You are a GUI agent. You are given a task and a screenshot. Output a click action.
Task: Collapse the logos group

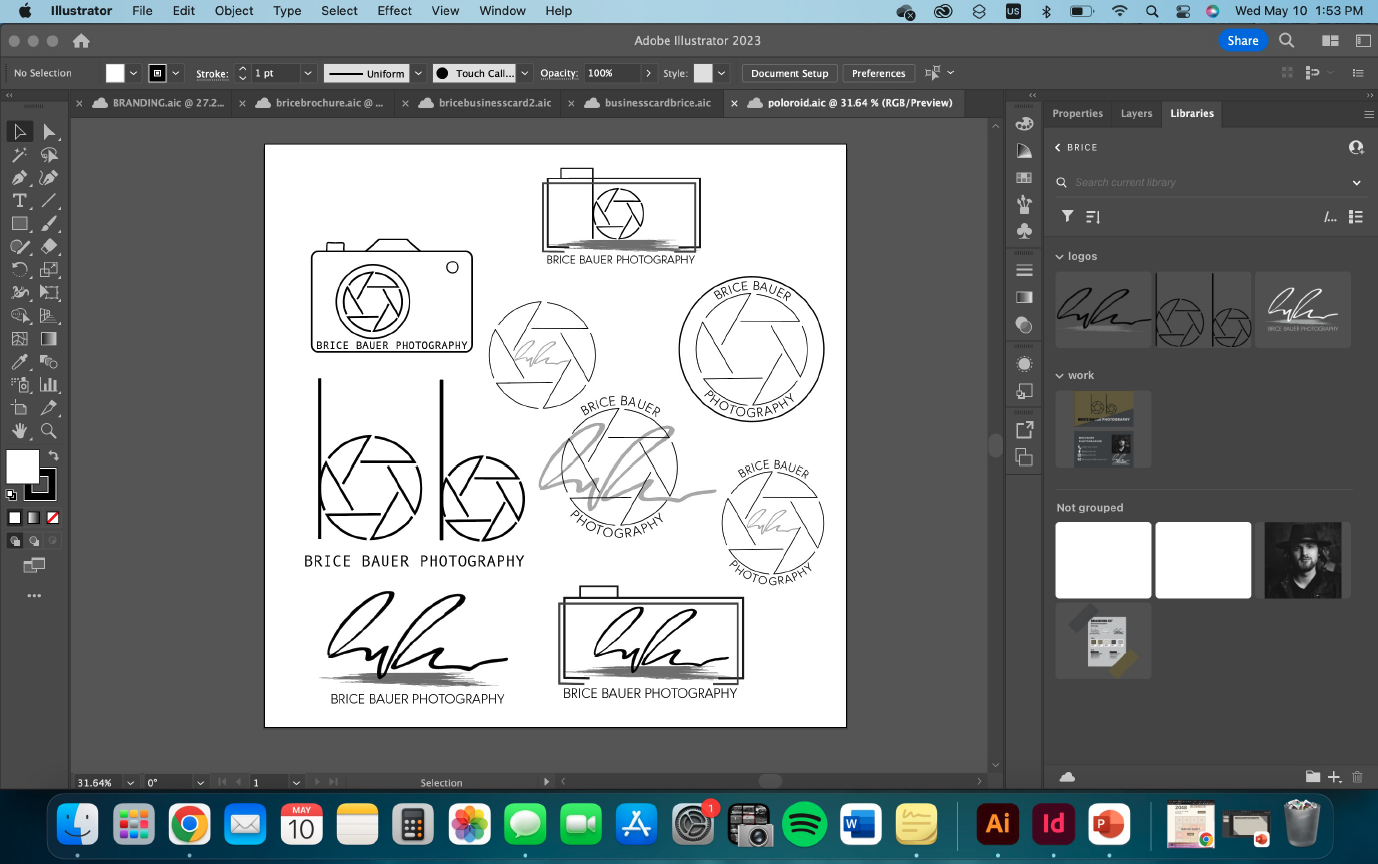pyautogui.click(x=1060, y=257)
